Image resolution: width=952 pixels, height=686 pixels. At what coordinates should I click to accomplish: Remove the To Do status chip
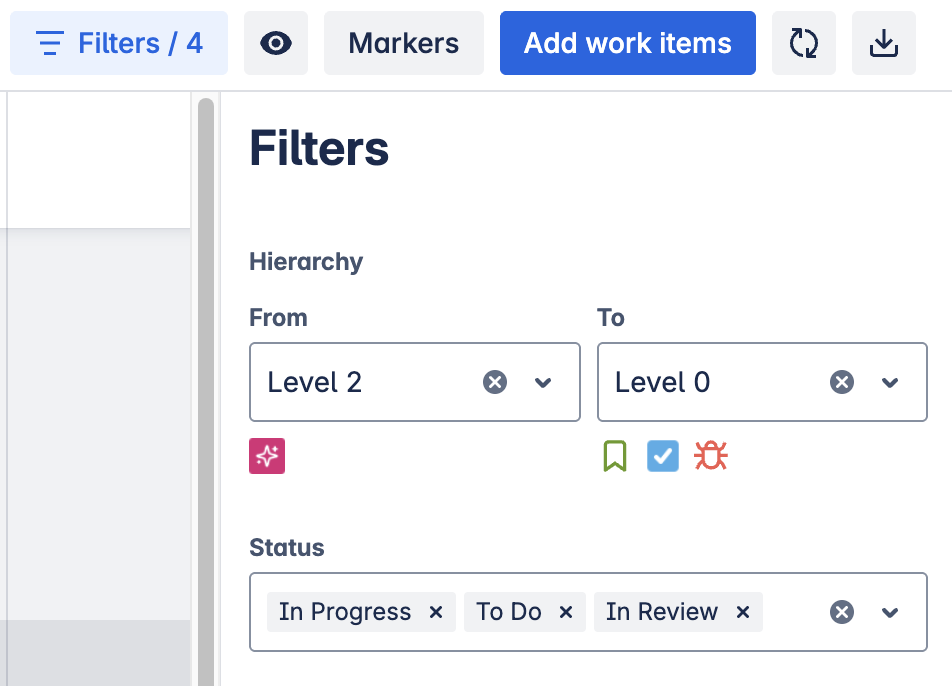coord(566,612)
